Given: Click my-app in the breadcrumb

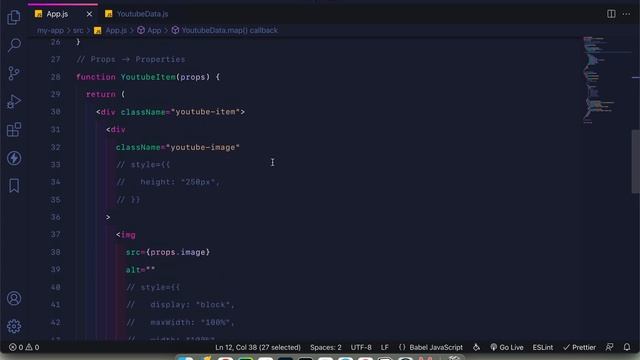Looking at the screenshot, I should point(50,30).
